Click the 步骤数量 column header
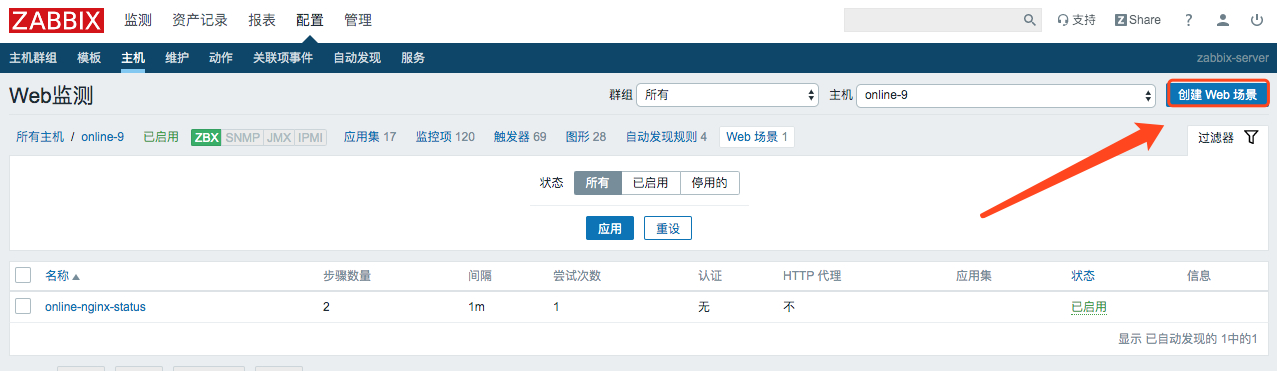Viewport: 1277px width, 371px height. coord(347,276)
